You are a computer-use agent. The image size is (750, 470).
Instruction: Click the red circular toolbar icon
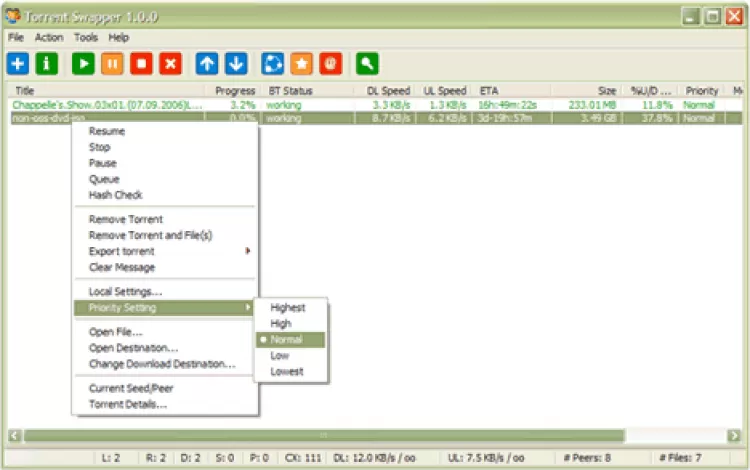(x=331, y=64)
